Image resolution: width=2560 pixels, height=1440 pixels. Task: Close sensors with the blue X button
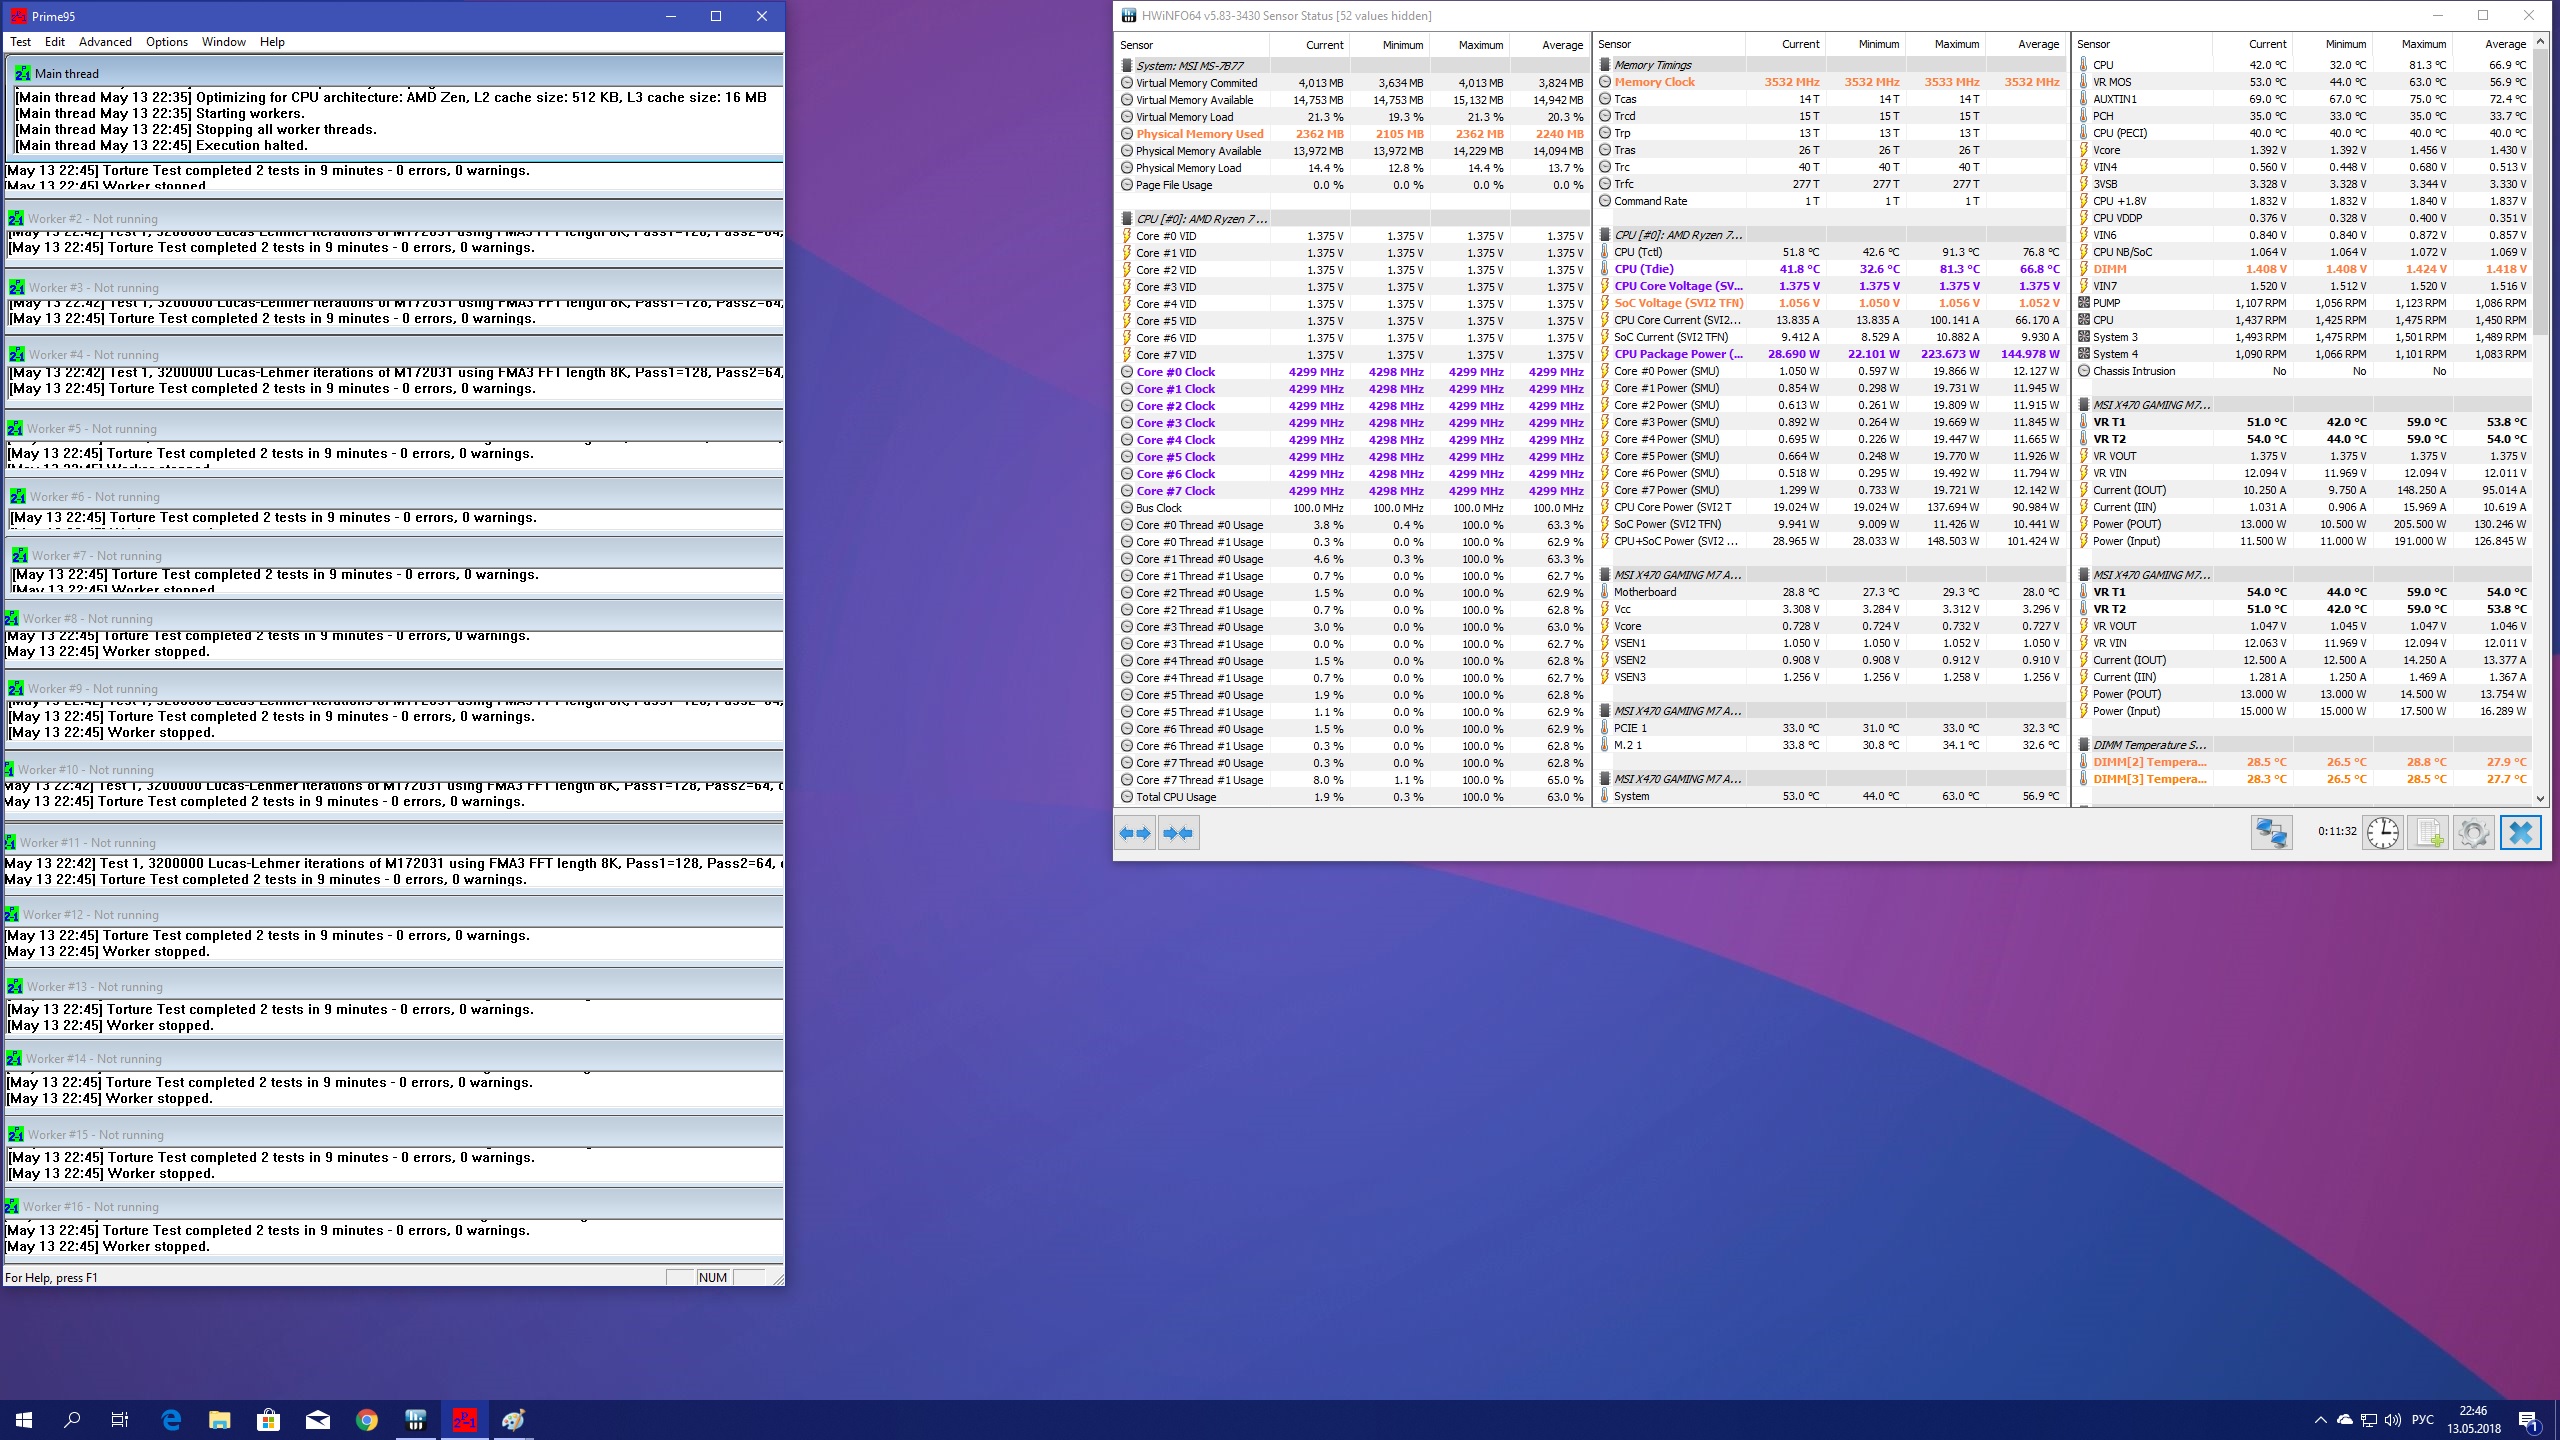point(2520,833)
